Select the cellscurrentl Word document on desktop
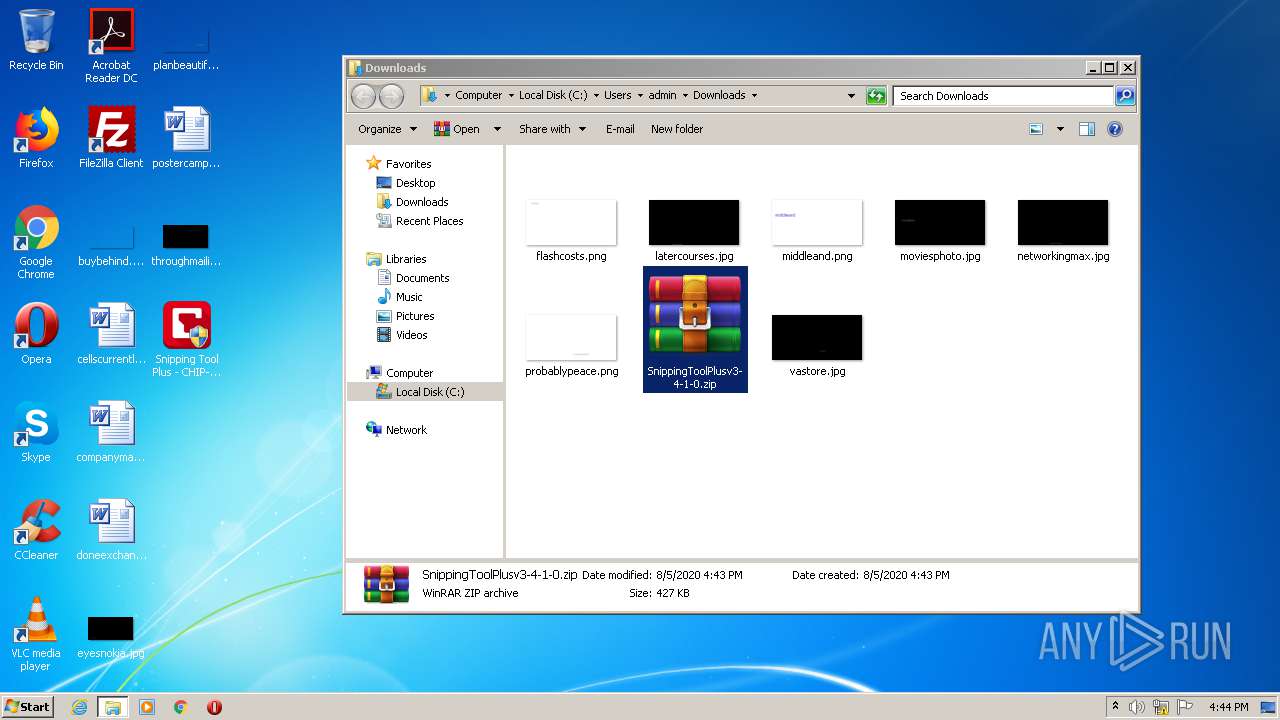This screenshot has height=720, width=1280. coord(111,334)
